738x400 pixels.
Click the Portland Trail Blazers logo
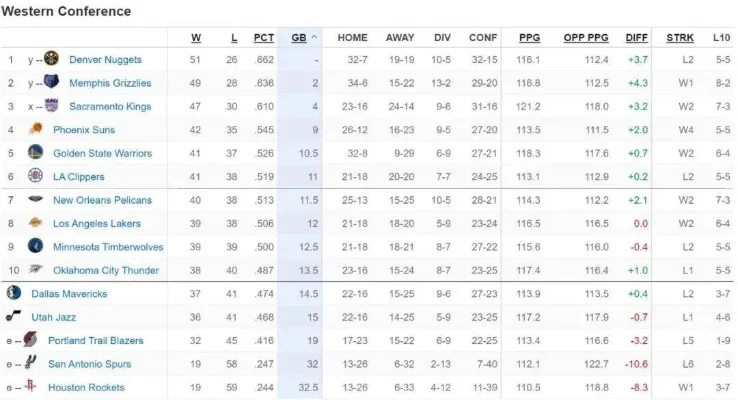point(31,339)
